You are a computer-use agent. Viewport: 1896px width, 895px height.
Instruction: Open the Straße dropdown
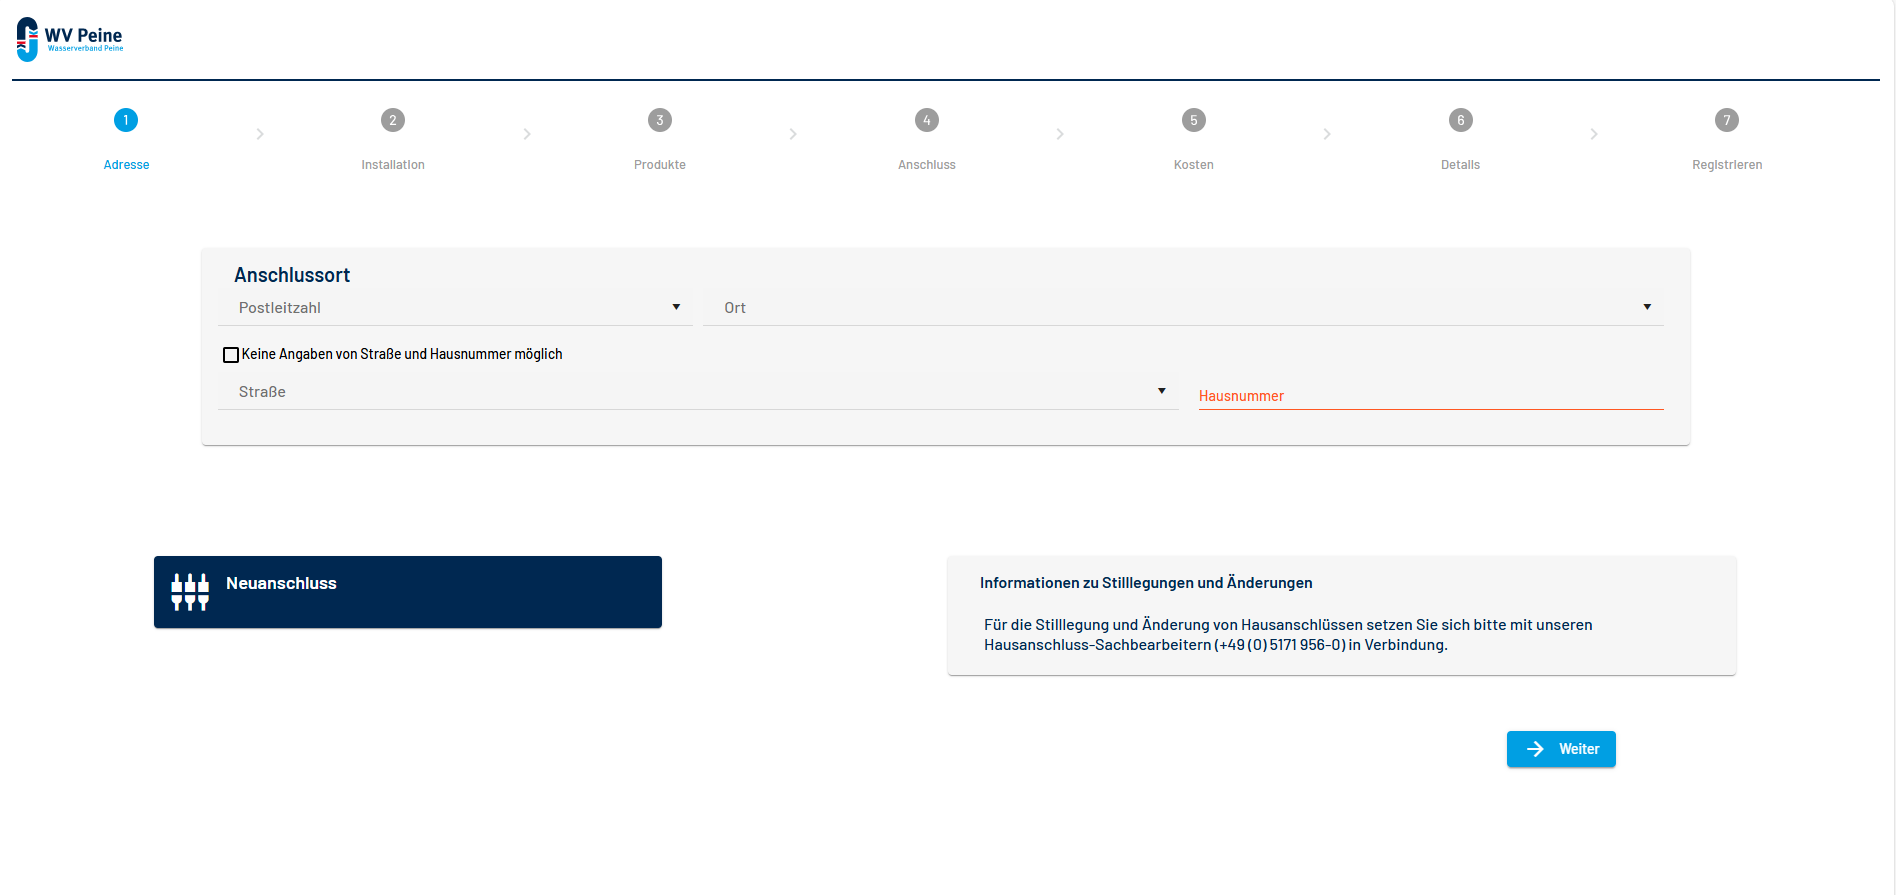point(698,392)
